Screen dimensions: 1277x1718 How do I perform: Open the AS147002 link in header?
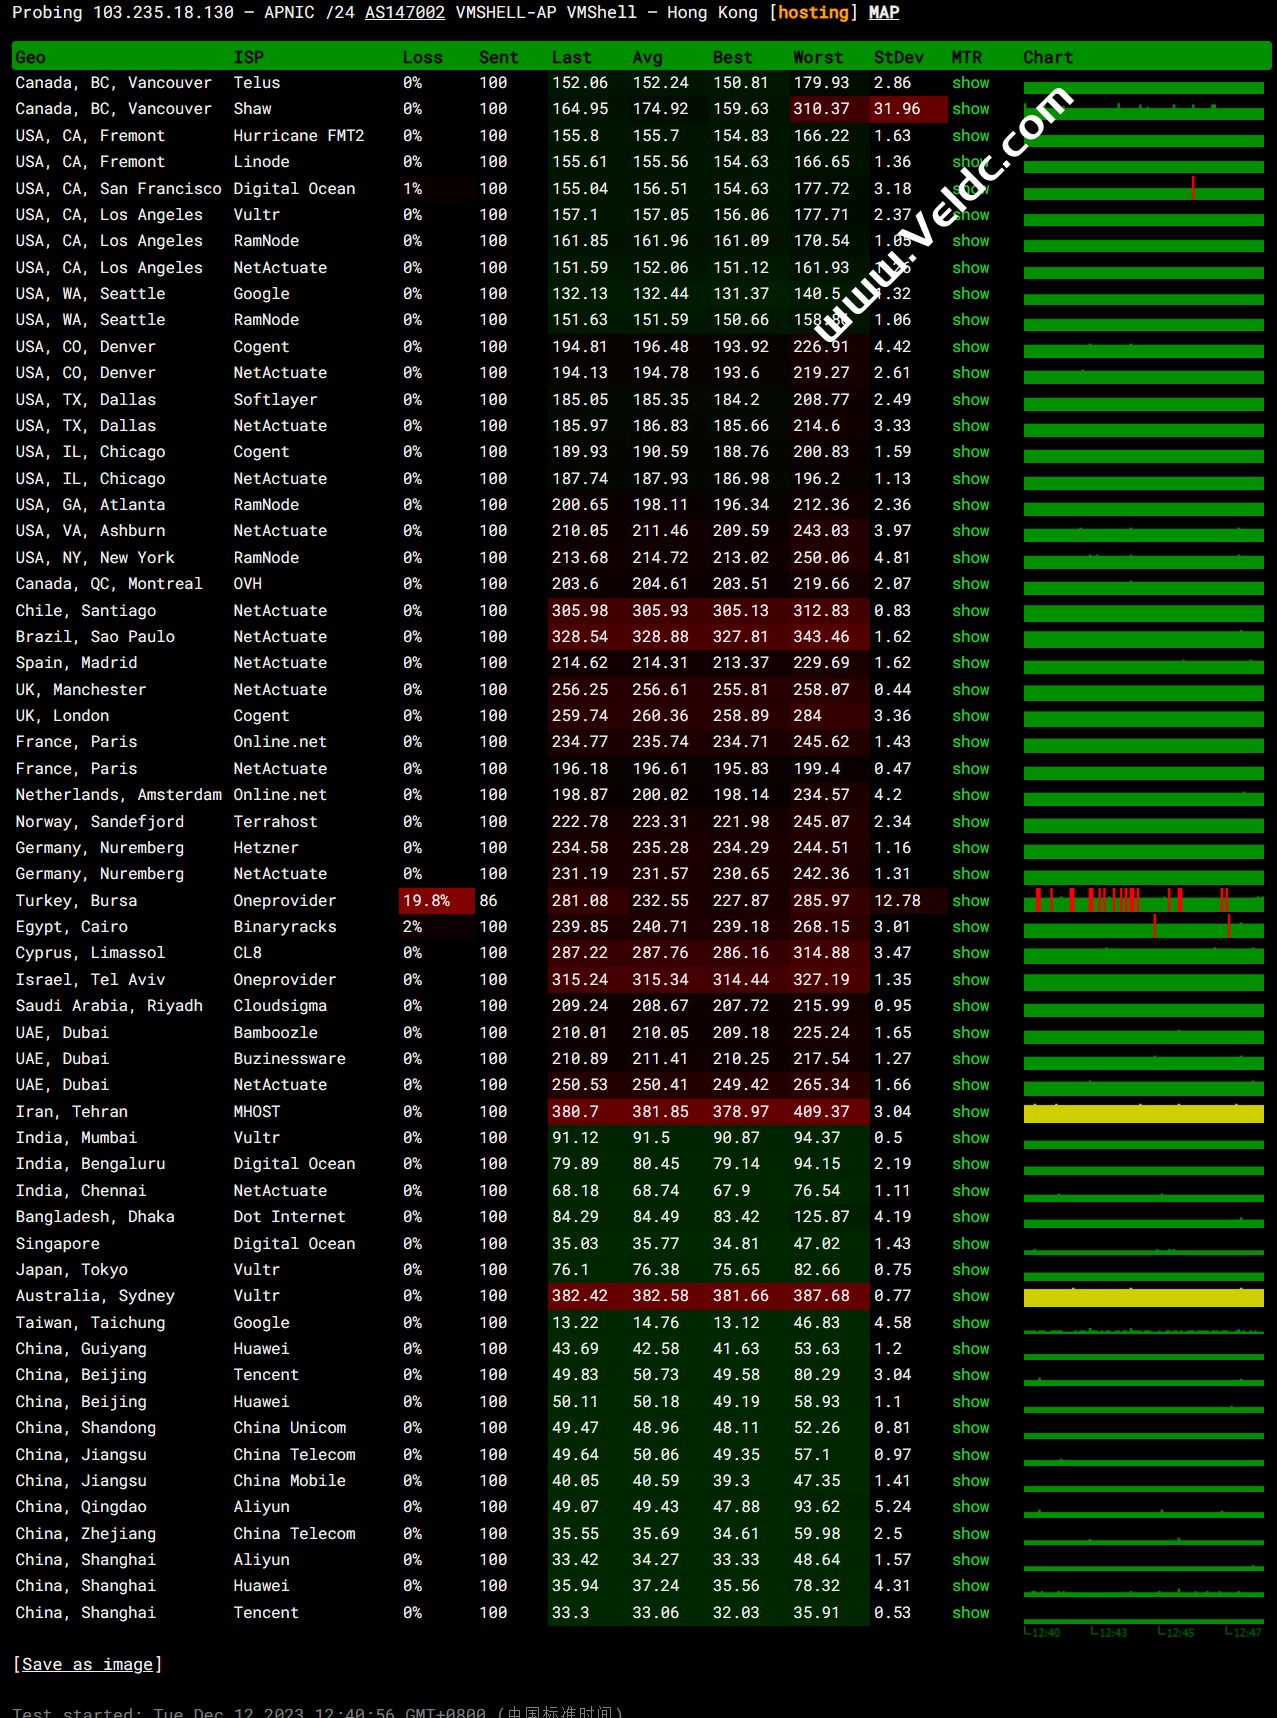(404, 13)
